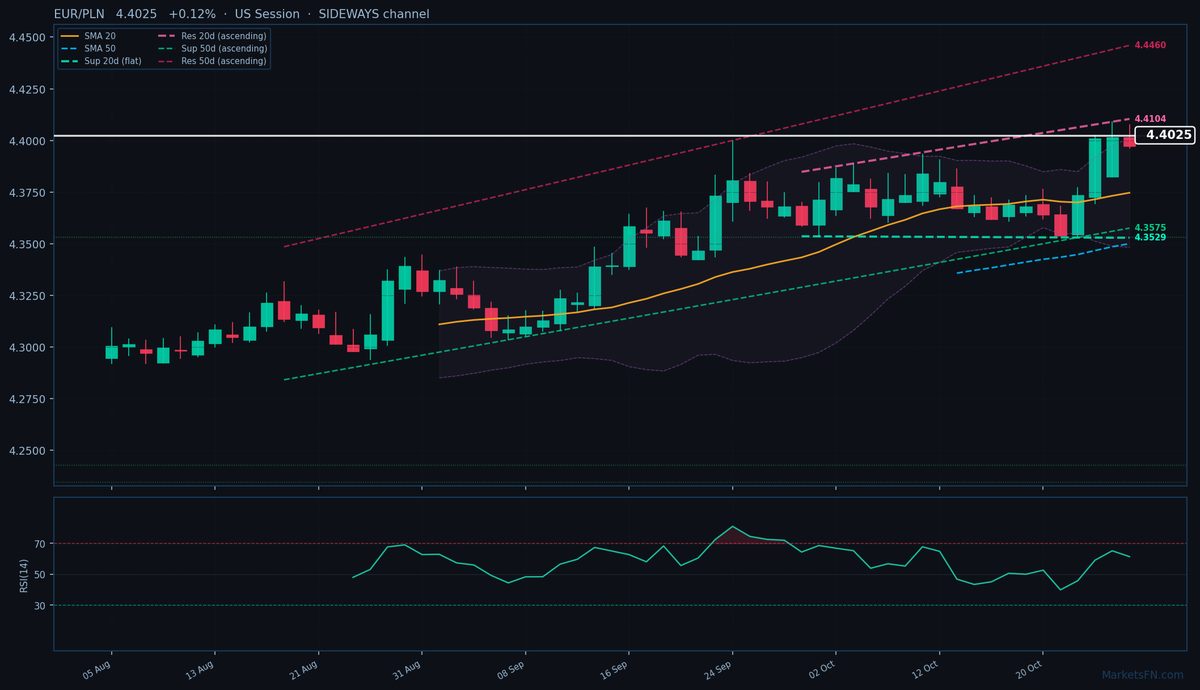
Task: Click the 4.3575 support price label
Action: click(x=1150, y=228)
